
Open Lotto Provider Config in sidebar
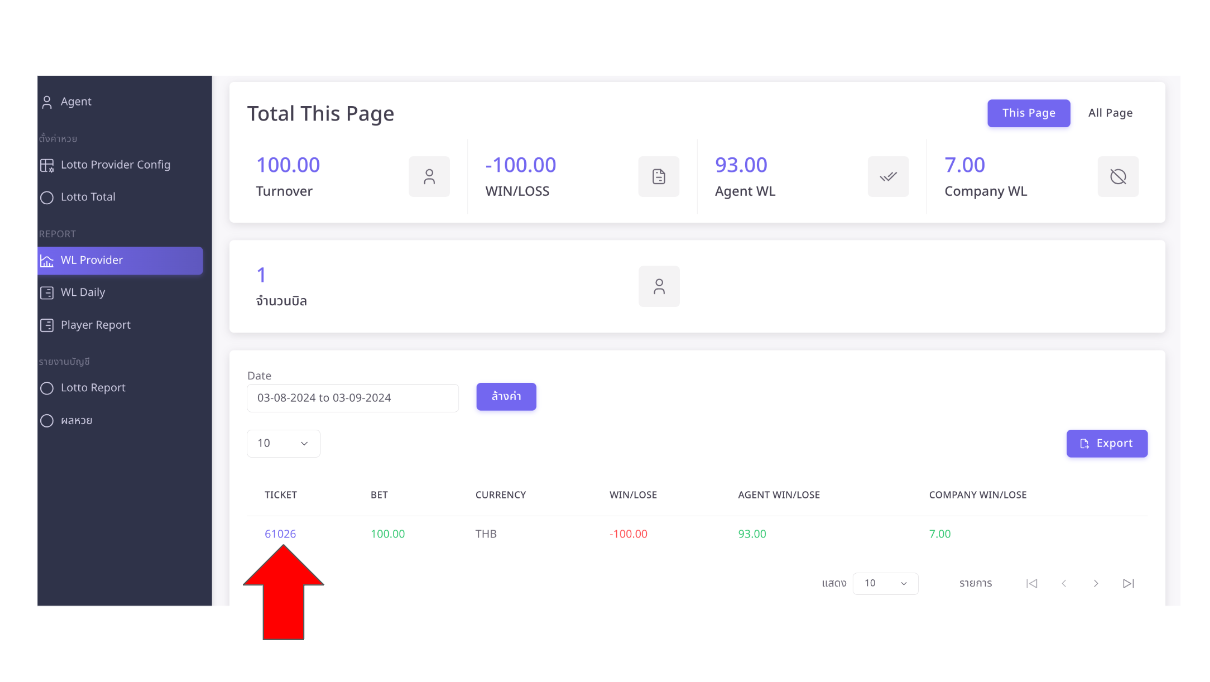tap(115, 165)
